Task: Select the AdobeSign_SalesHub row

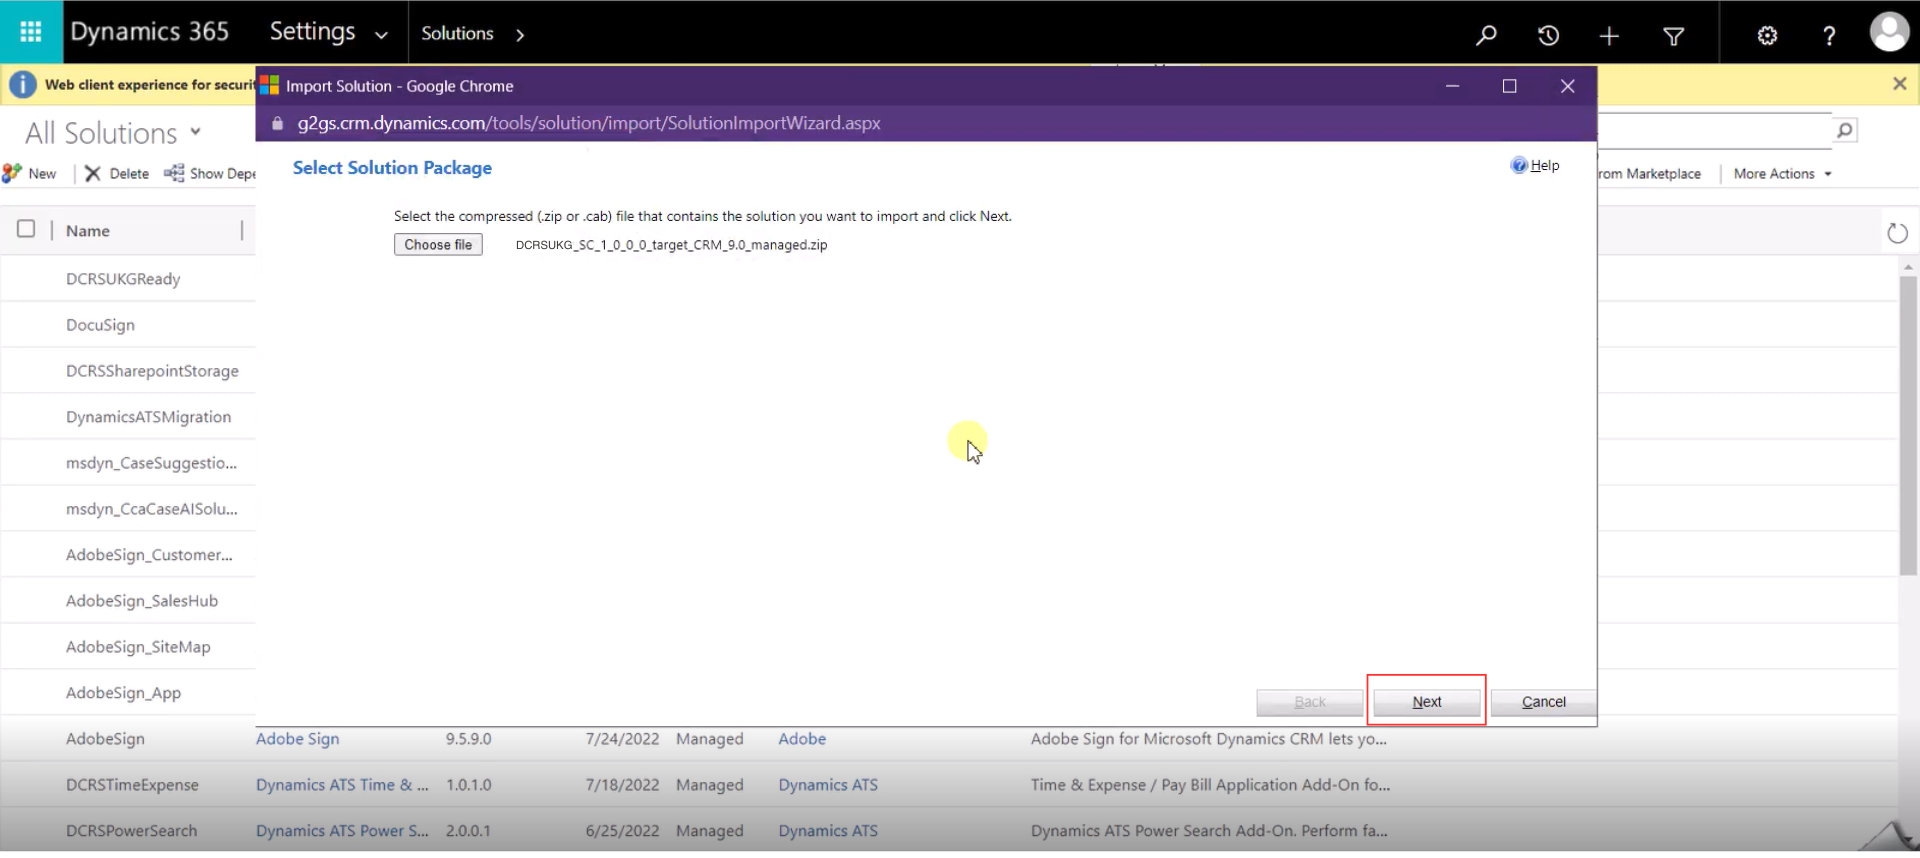Action: [x=128, y=600]
